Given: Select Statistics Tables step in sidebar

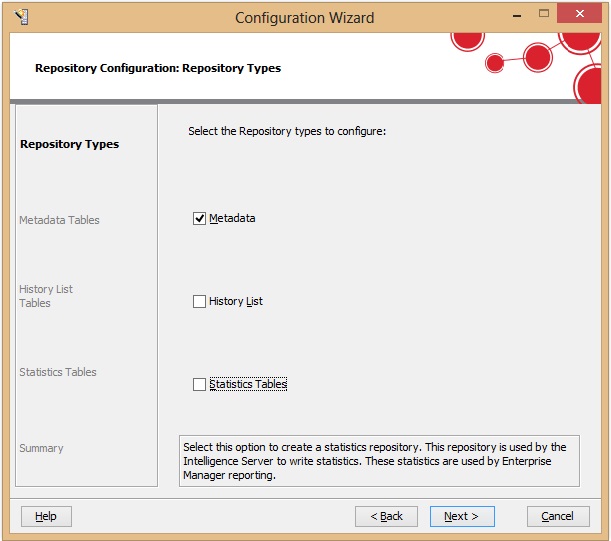Looking at the screenshot, I should 58,372.
